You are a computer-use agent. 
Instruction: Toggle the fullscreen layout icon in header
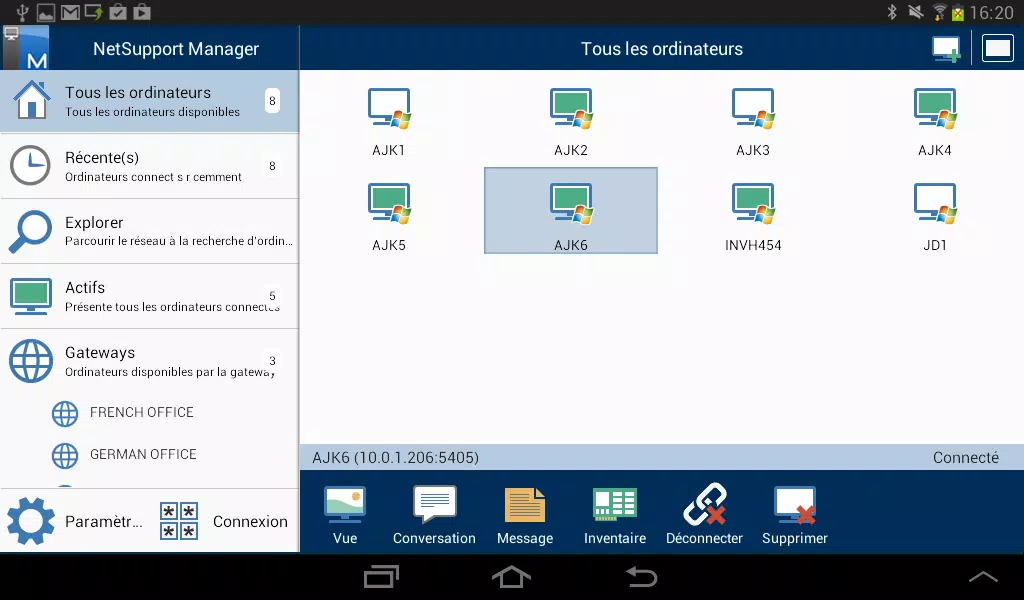tap(998, 48)
